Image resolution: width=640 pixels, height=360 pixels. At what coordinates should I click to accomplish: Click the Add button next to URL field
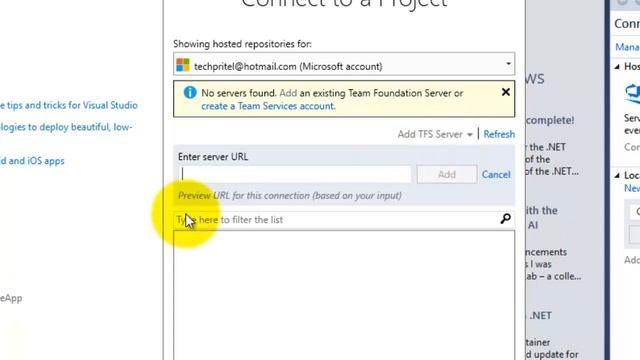point(447,174)
